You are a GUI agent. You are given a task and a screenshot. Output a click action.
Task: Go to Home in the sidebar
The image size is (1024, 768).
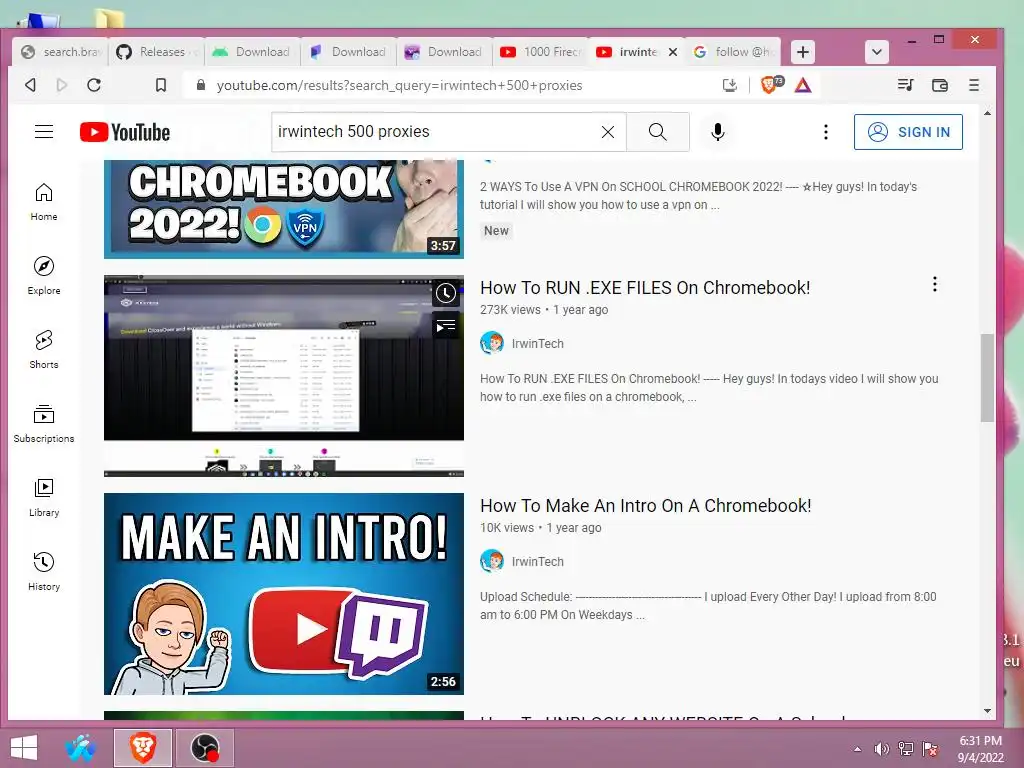44,202
